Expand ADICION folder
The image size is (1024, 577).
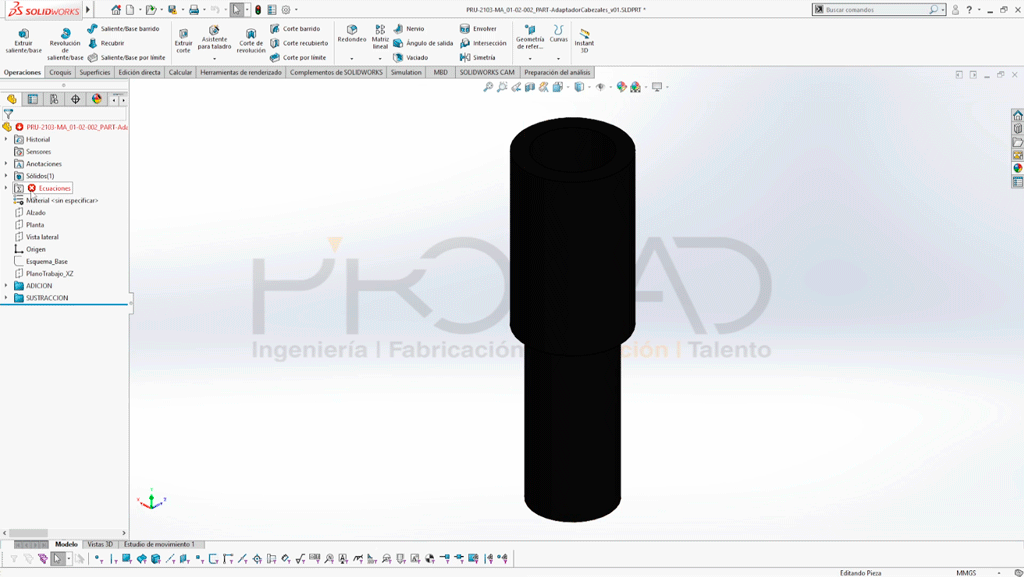[6, 285]
